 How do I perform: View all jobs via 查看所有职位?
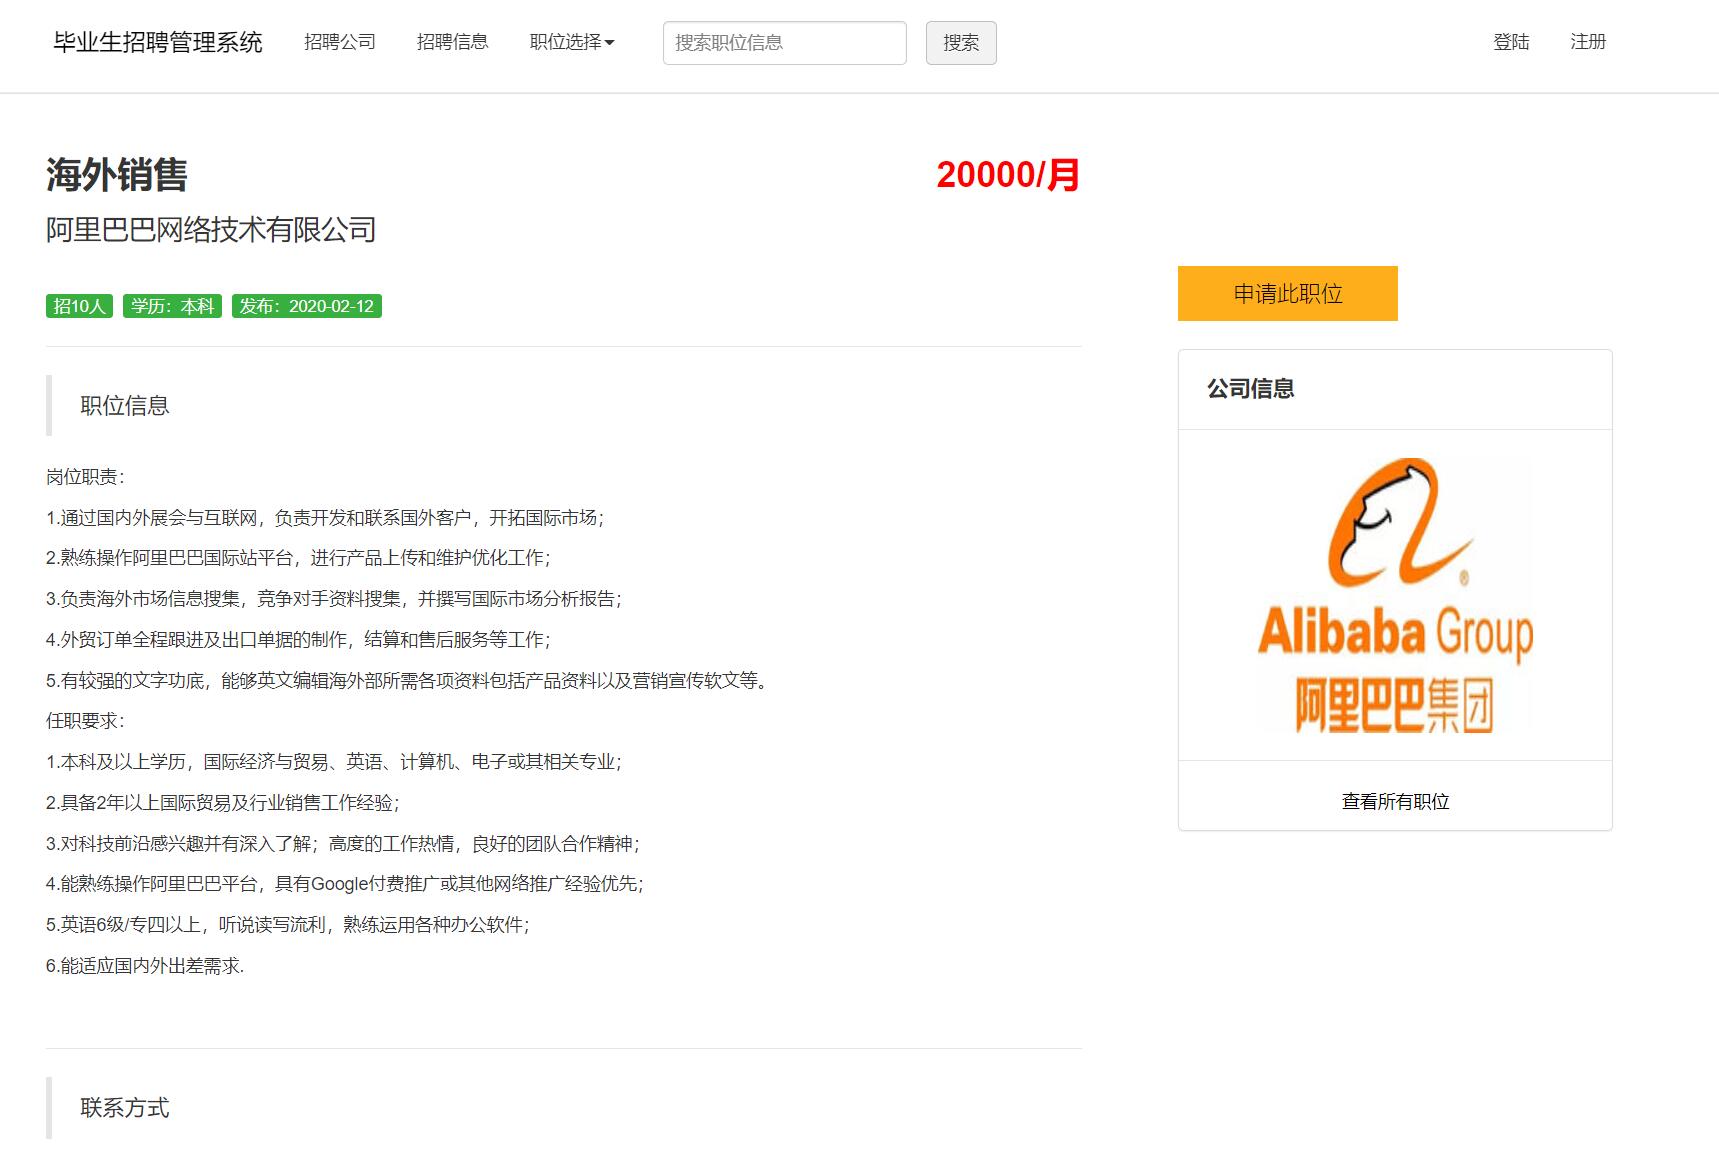click(1395, 802)
